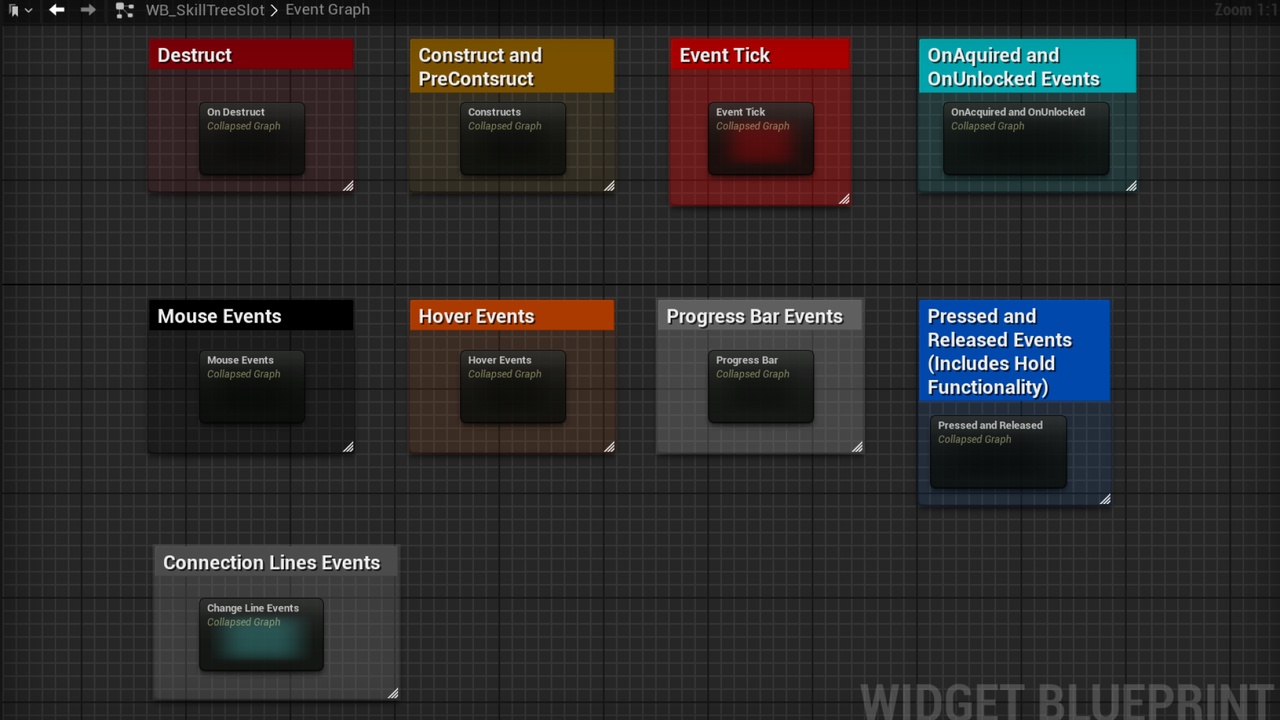
Task: Click the Zoom 1:1 indicator
Action: (x=1243, y=9)
